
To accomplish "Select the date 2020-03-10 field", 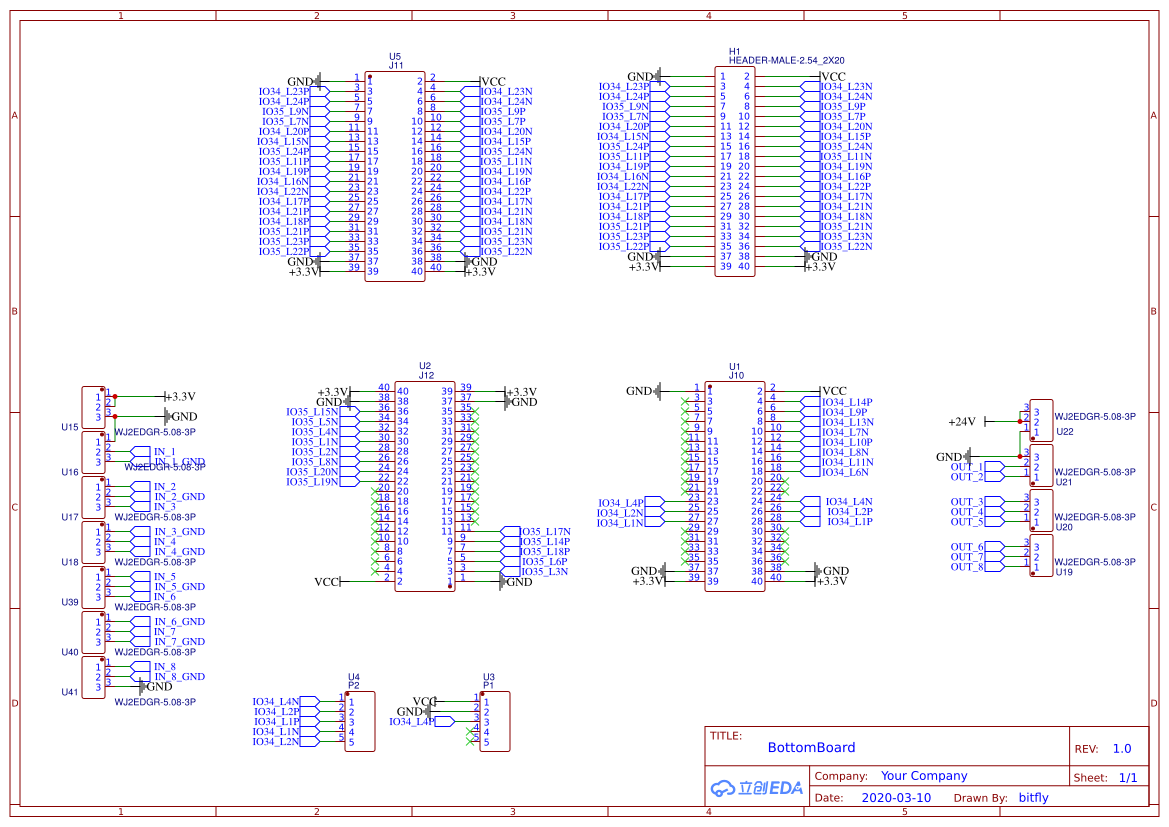I will click(895, 798).
